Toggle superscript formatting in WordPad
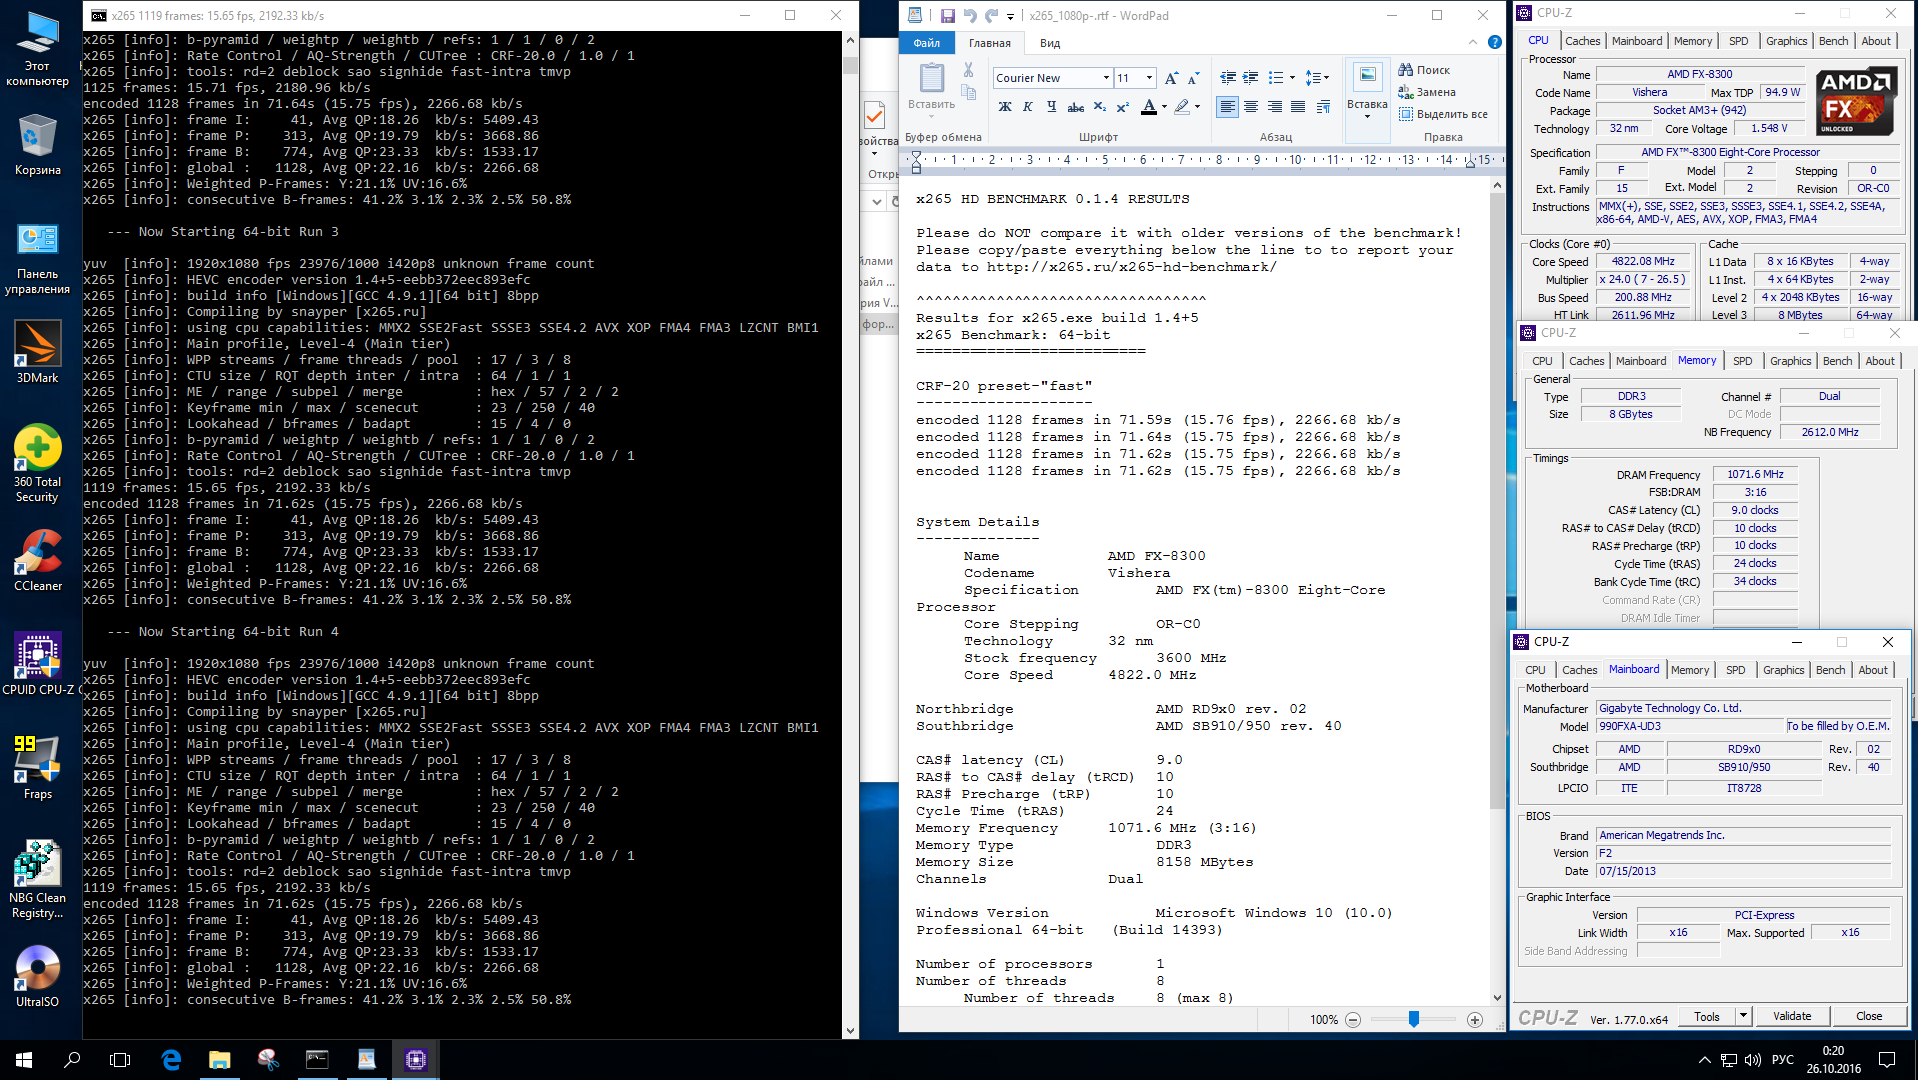Viewport: 1918px width, 1080px height. click(x=1122, y=107)
